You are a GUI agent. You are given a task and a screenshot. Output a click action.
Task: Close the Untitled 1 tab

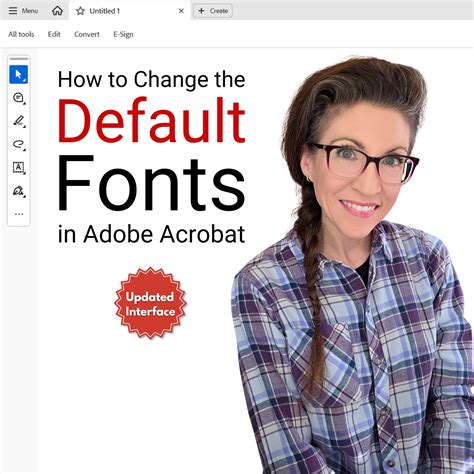point(181,11)
